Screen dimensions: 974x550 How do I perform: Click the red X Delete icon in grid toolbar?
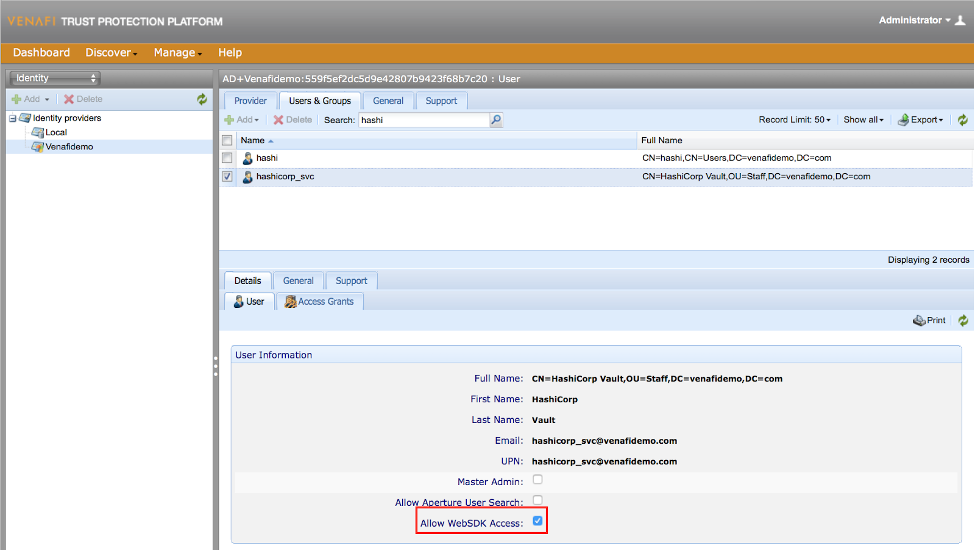[x=278, y=120]
